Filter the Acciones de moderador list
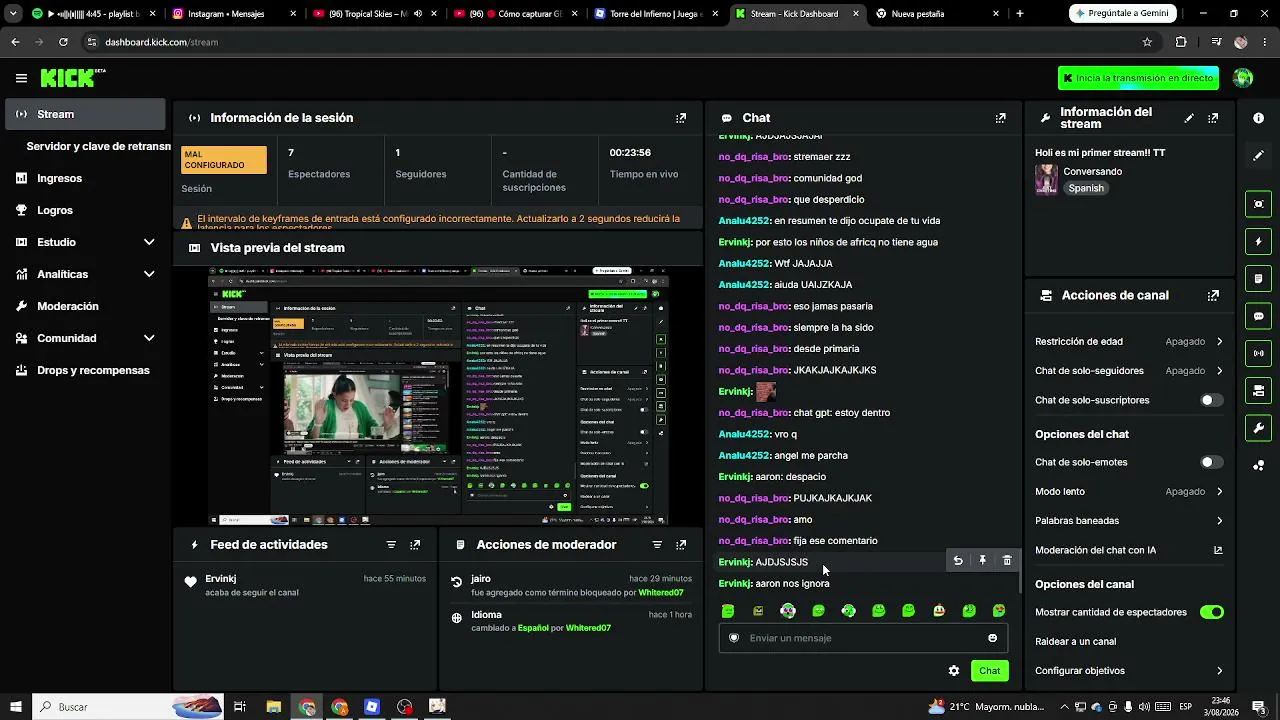Image resolution: width=1280 pixels, height=720 pixels. coord(657,545)
